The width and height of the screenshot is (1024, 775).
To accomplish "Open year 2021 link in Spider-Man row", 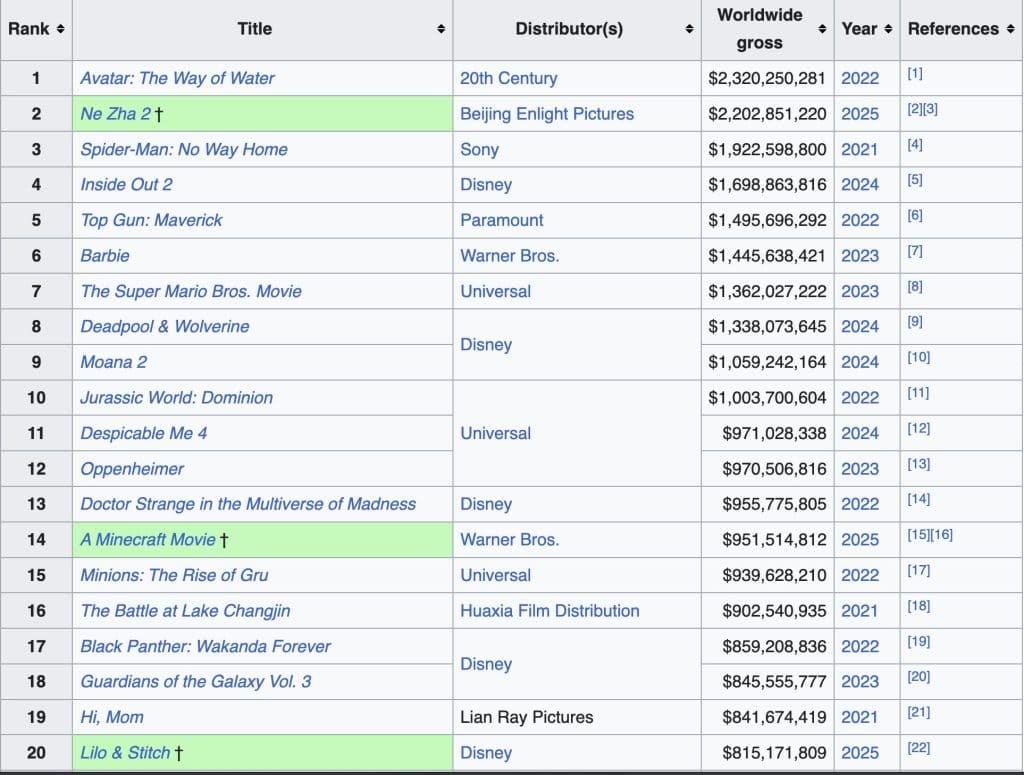I will coord(859,150).
